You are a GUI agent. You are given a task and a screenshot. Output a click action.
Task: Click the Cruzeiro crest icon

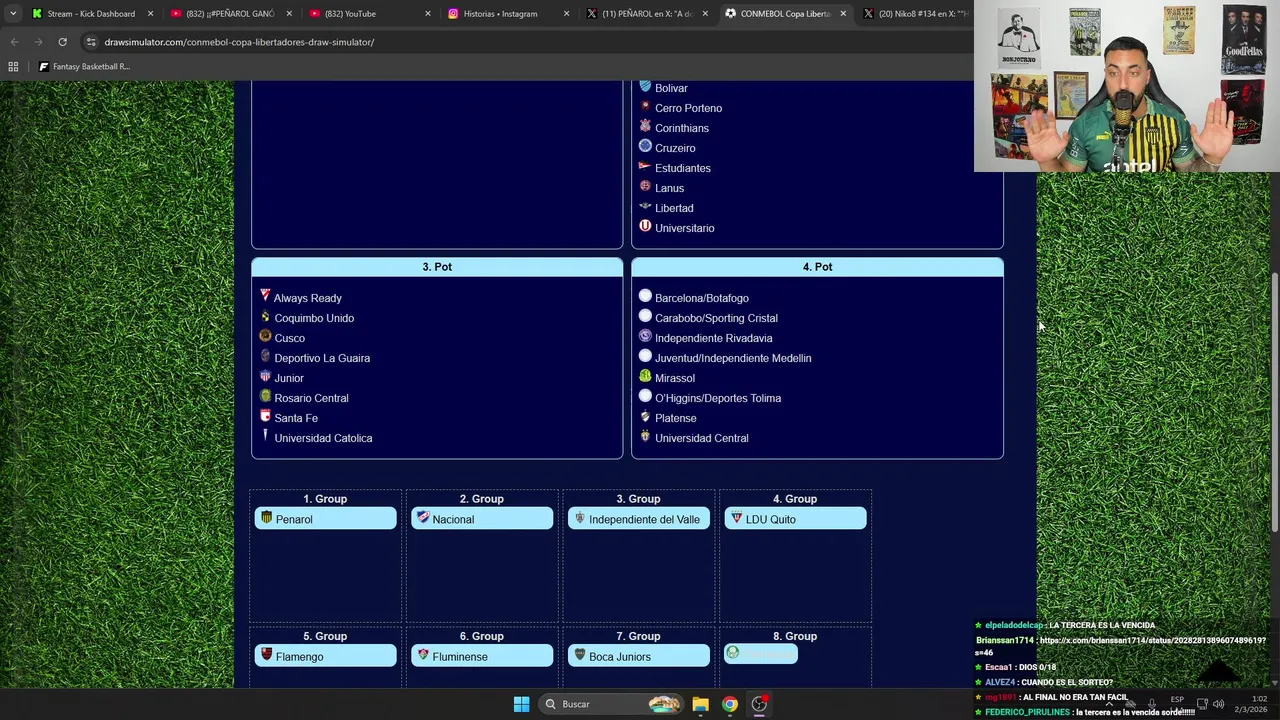coord(645,146)
